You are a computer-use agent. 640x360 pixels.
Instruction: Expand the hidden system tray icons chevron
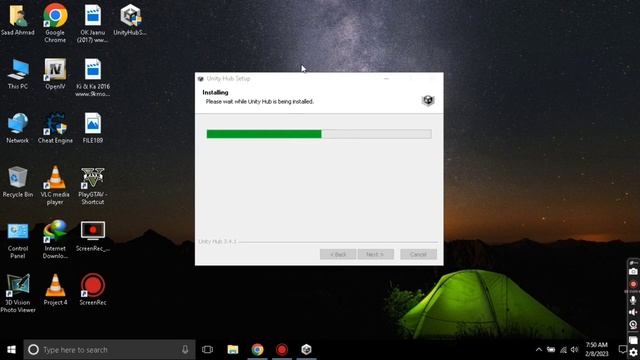(539, 350)
